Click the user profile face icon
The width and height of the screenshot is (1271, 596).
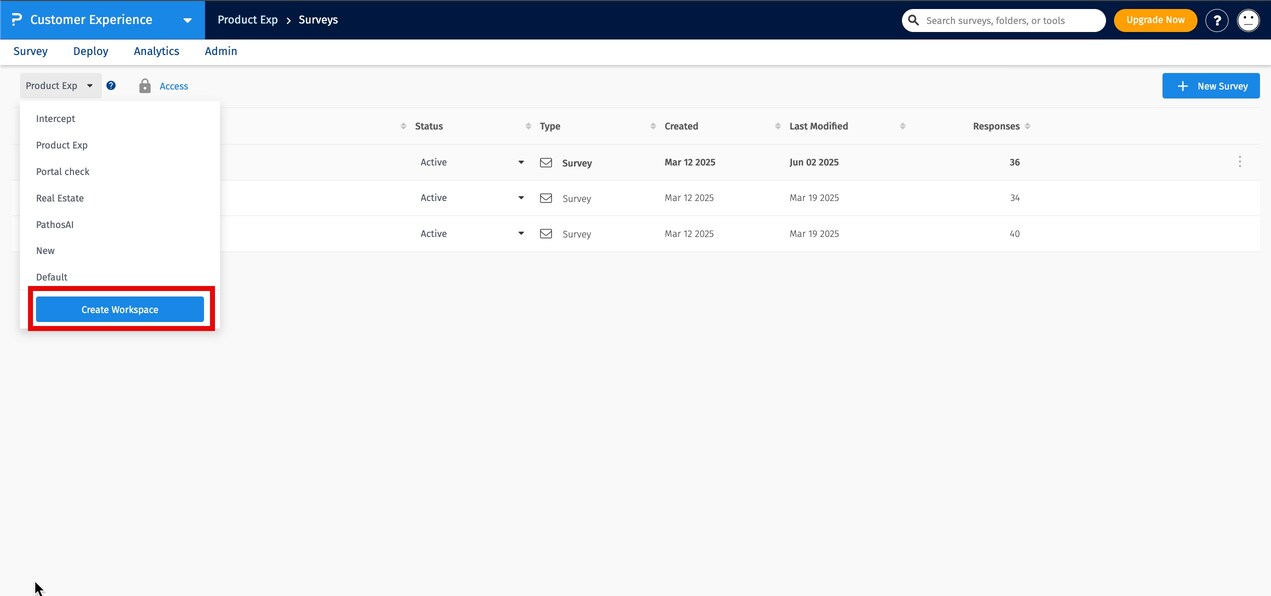(1247, 20)
